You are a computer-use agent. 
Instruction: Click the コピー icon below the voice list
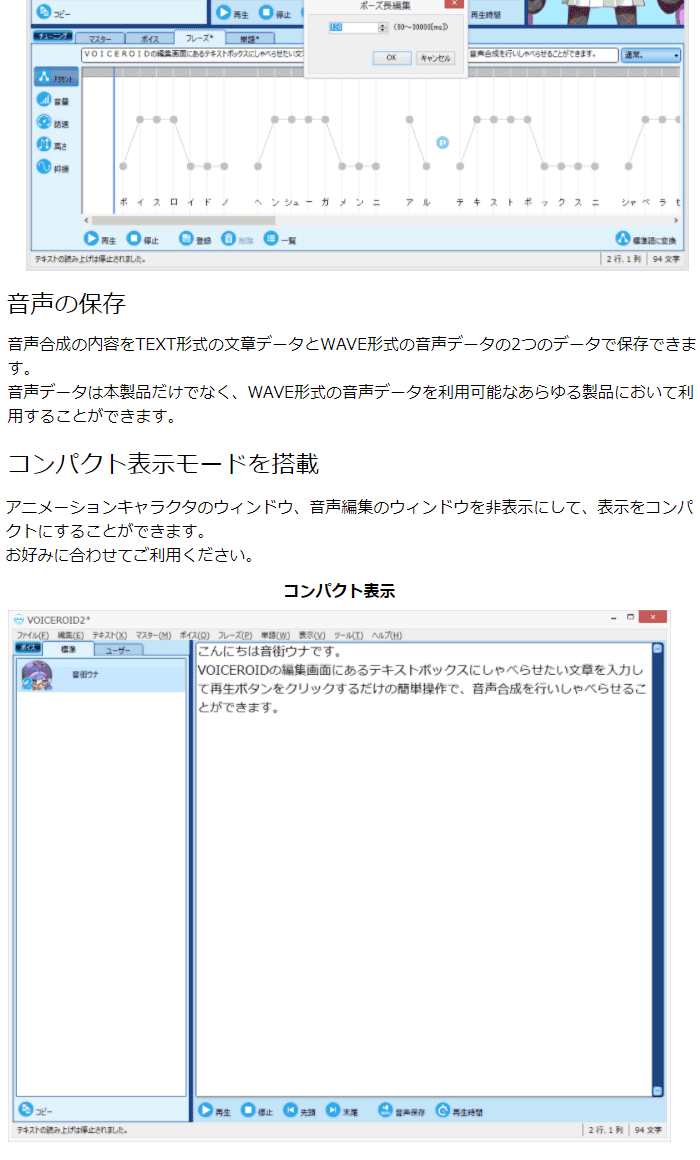coord(26,1109)
